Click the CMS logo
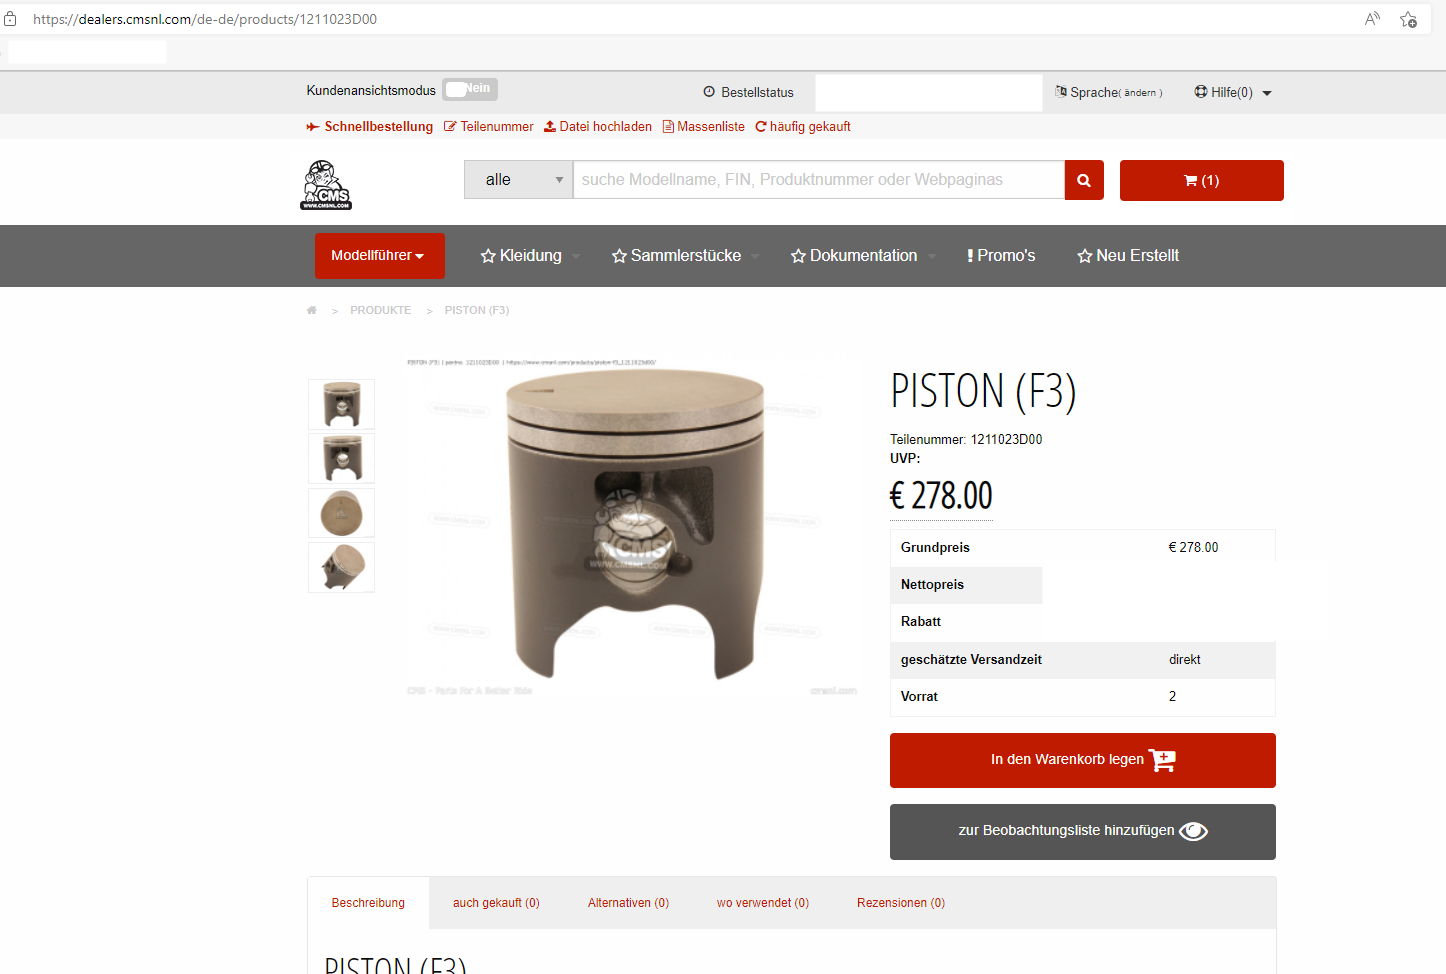Image resolution: width=1446 pixels, height=974 pixels. (326, 185)
